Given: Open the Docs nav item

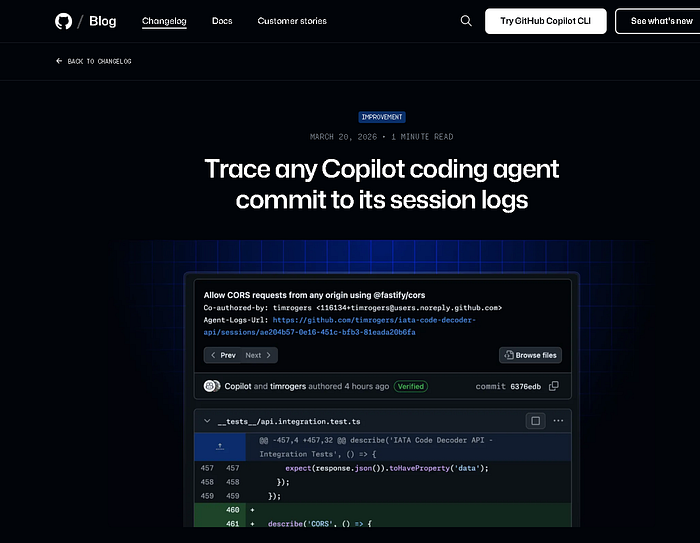Looking at the screenshot, I should point(222,21).
